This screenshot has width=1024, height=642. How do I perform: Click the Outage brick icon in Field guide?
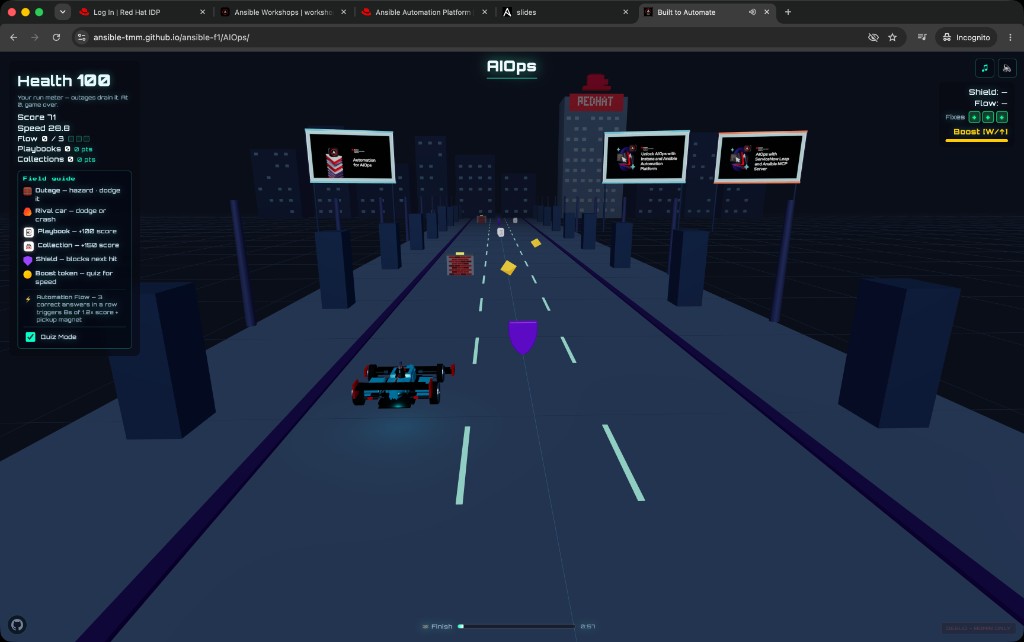tap(27, 191)
